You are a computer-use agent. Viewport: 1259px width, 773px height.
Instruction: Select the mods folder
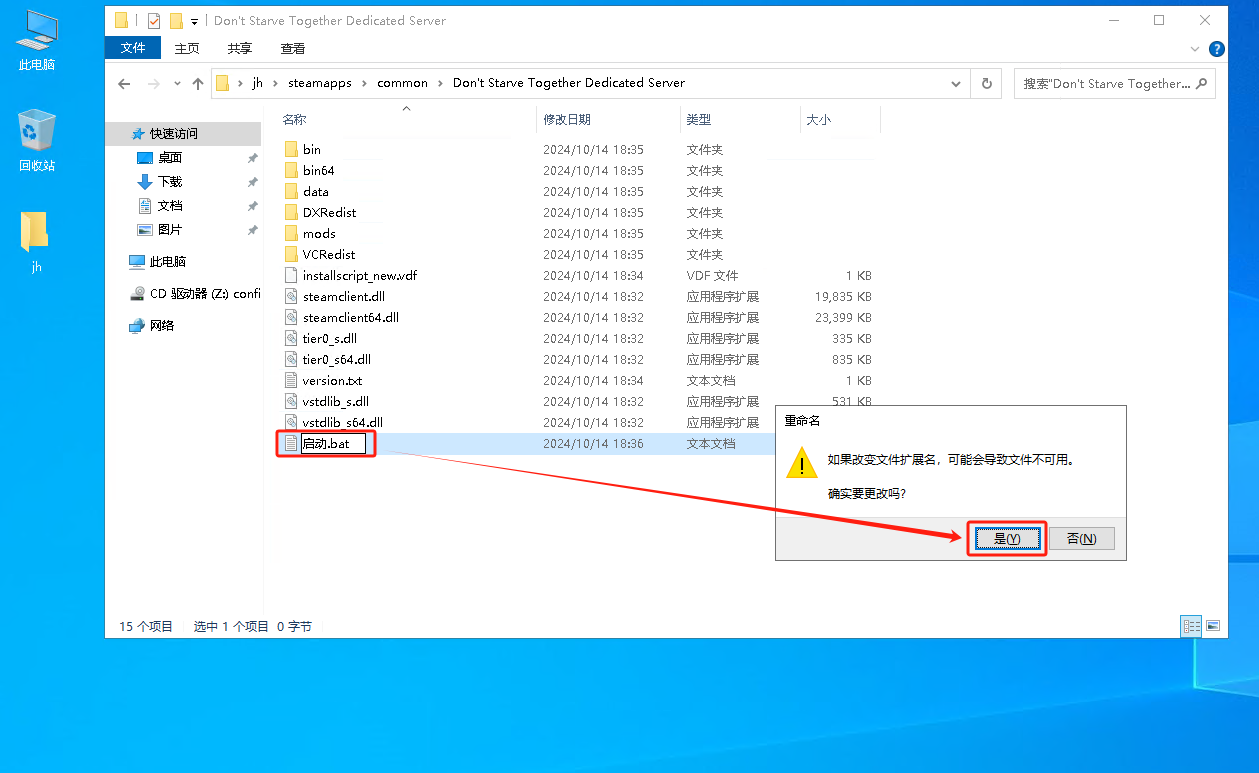click(x=310, y=233)
